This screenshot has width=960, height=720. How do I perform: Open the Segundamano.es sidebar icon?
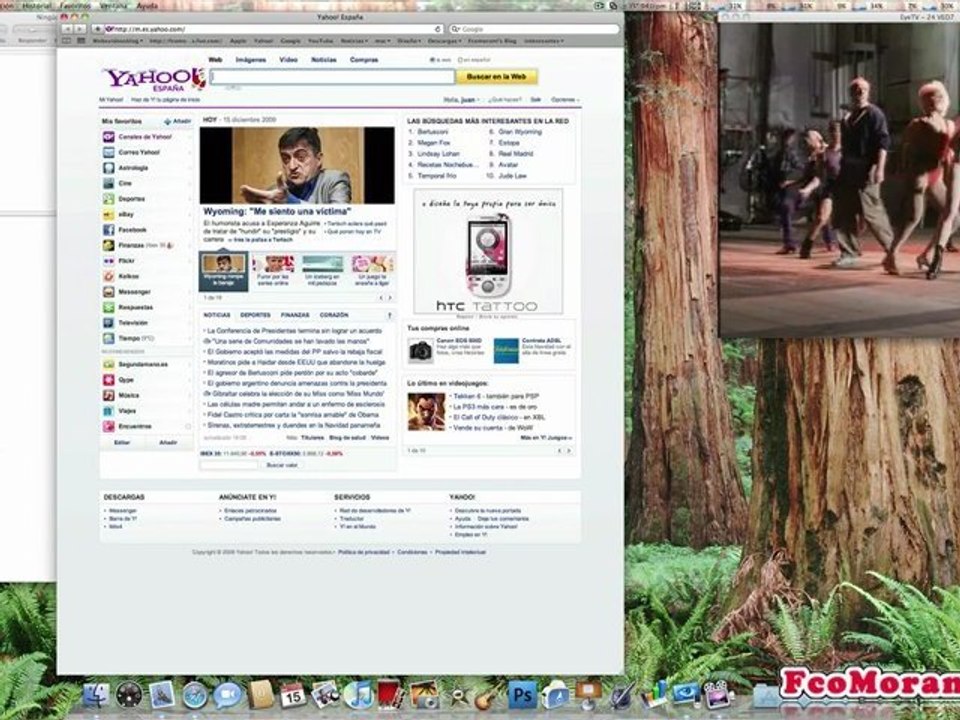pyautogui.click(x=108, y=364)
